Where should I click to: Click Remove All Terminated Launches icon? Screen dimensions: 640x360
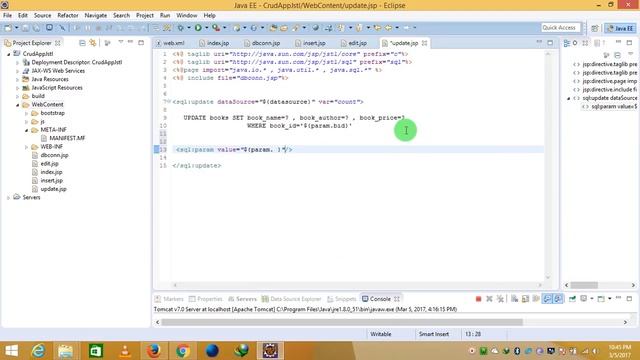coord(500,299)
